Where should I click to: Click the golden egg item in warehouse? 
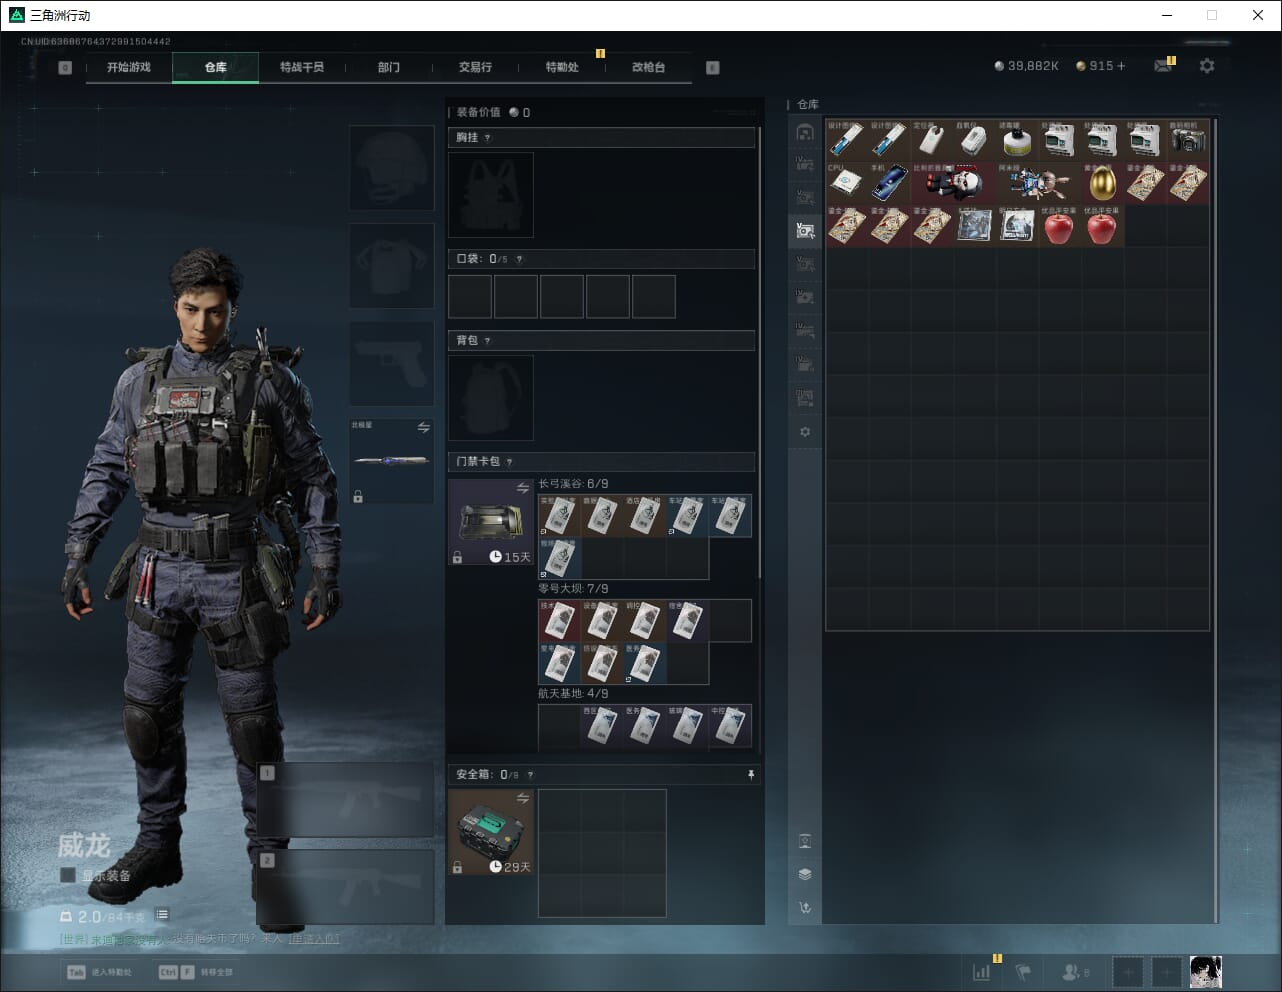[1102, 183]
